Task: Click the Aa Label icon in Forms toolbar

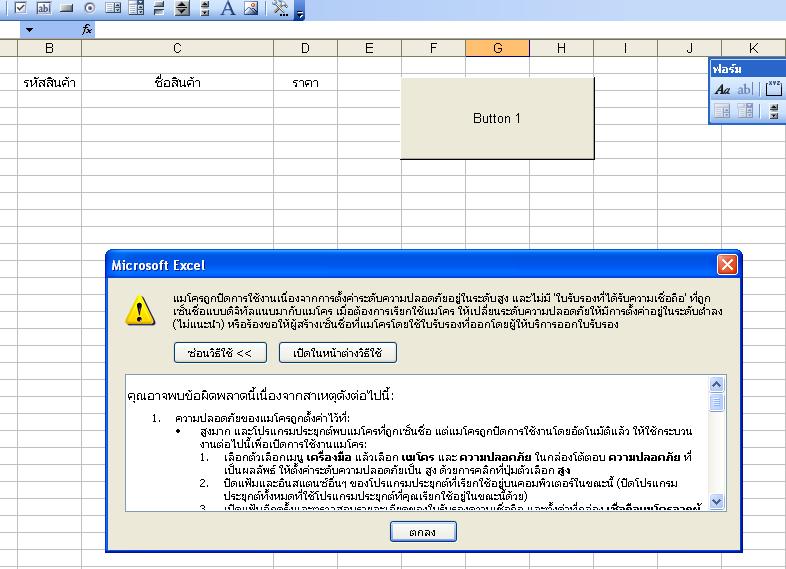Action: click(x=722, y=90)
